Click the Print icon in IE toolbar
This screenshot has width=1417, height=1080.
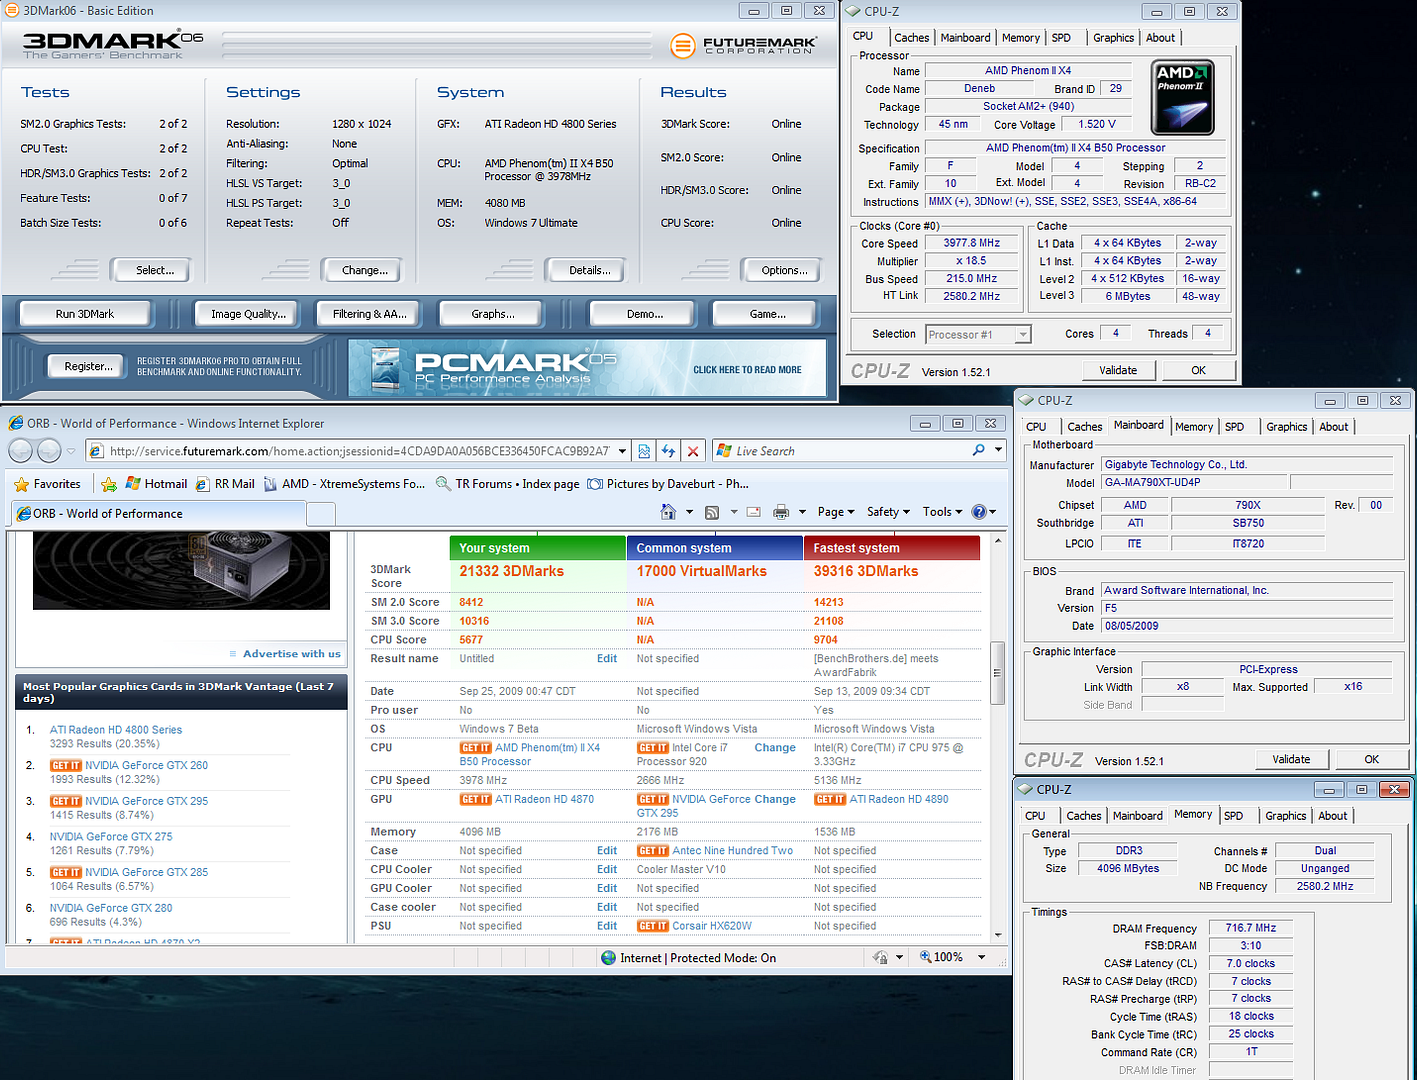coord(781,512)
